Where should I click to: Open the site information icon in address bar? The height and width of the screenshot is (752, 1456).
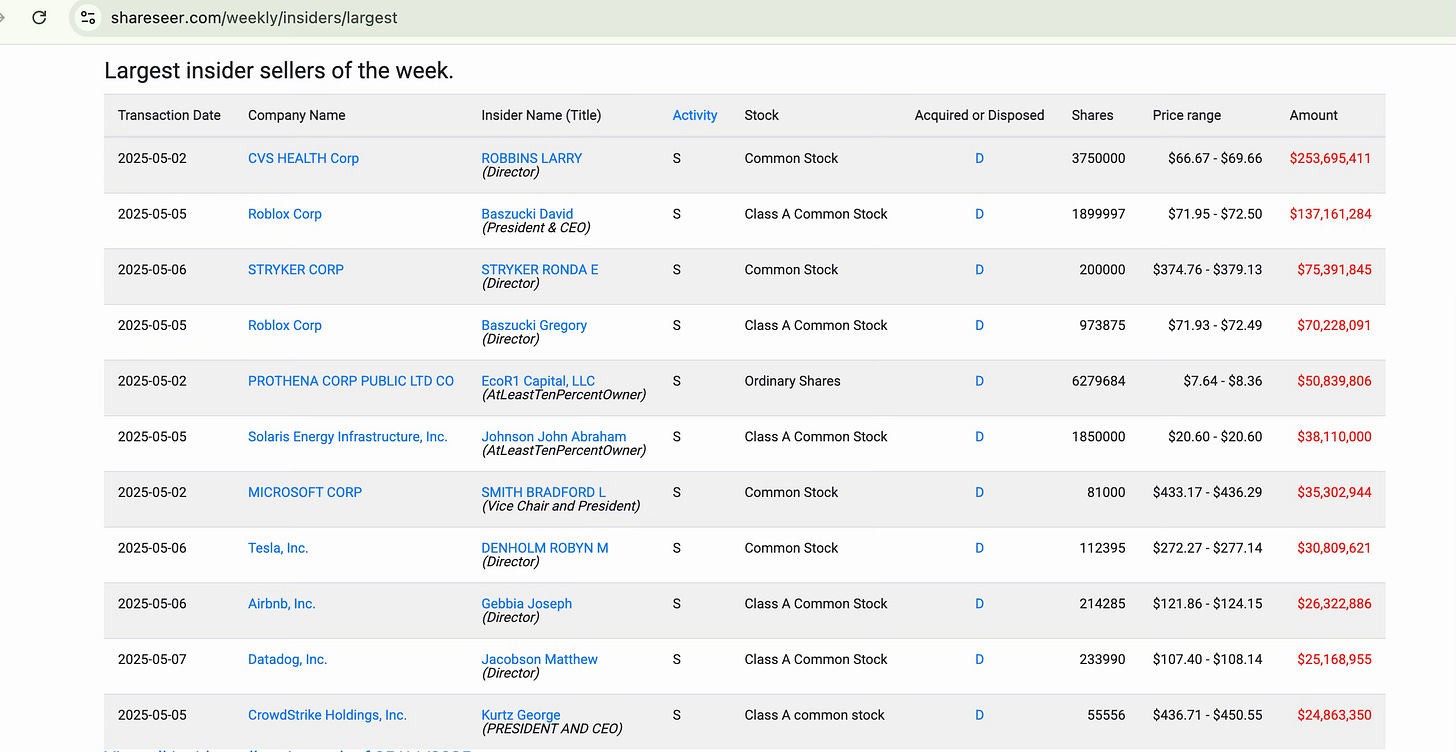point(88,18)
